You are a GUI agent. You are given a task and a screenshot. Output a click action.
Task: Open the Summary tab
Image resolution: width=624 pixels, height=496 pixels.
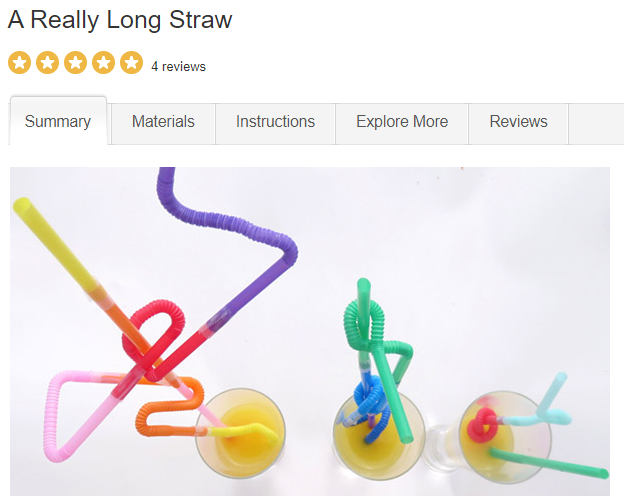pyautogui.click(x=58, y=121)
